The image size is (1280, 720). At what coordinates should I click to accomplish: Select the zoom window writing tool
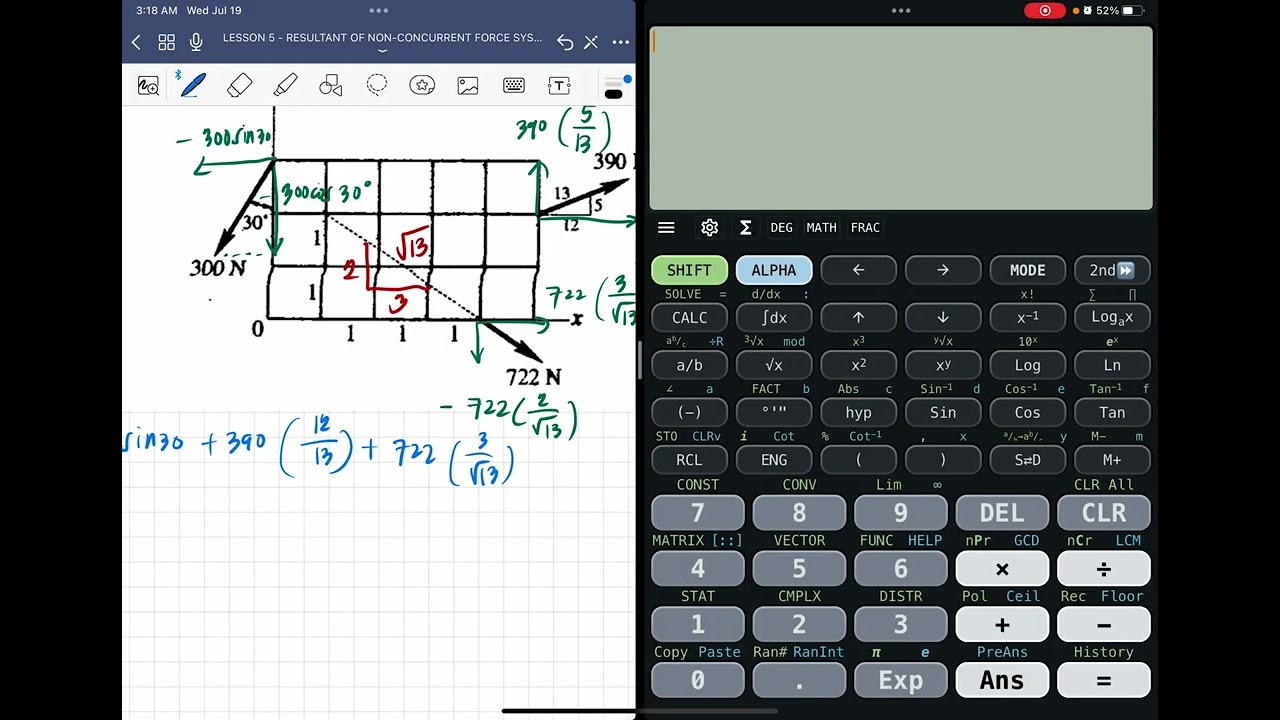148,86
